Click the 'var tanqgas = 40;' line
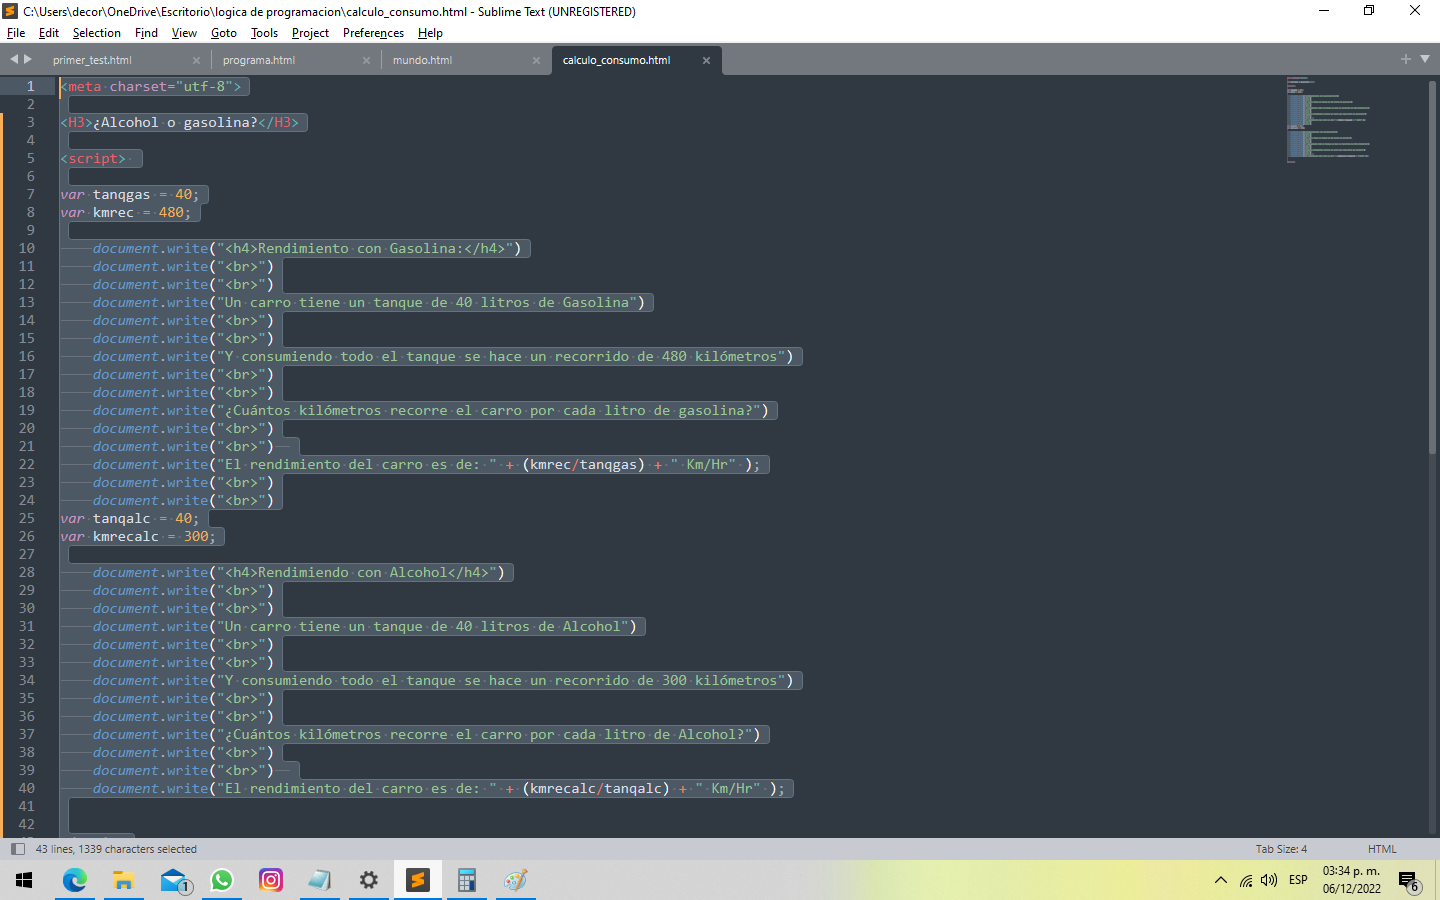The width and height of the screenshot is (1440, 900). [130, 195]
